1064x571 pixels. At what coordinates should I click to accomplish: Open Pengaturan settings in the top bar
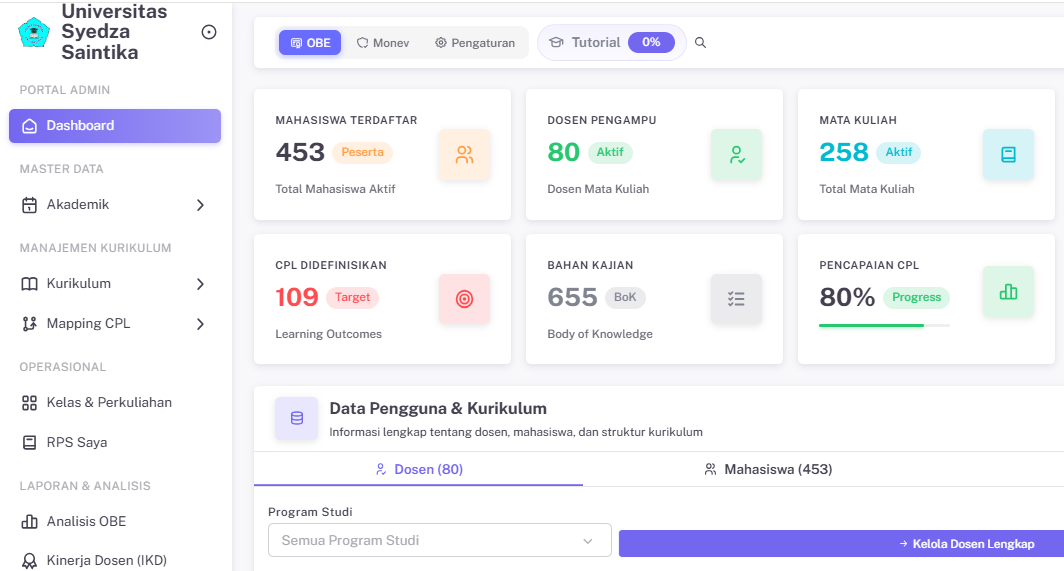click(x=474, y=43)
